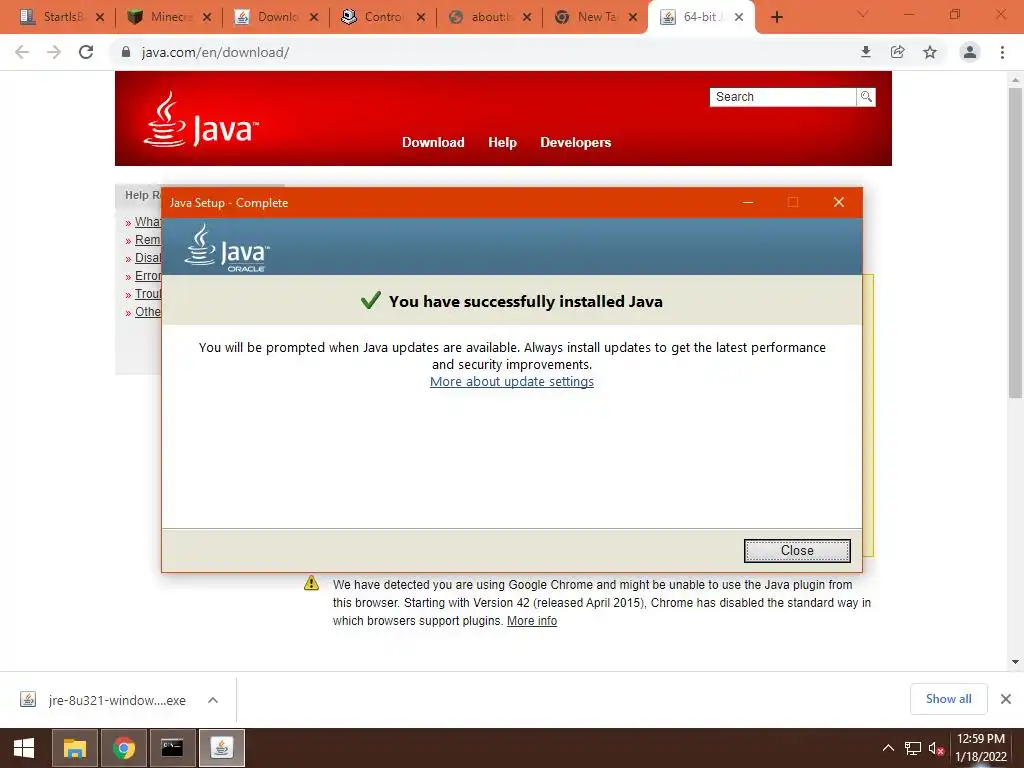Image resolution: width=1024 pixels, height=768 pixels.
Task: Click the muted volume icon in system tray
Action: pos(936,748)
